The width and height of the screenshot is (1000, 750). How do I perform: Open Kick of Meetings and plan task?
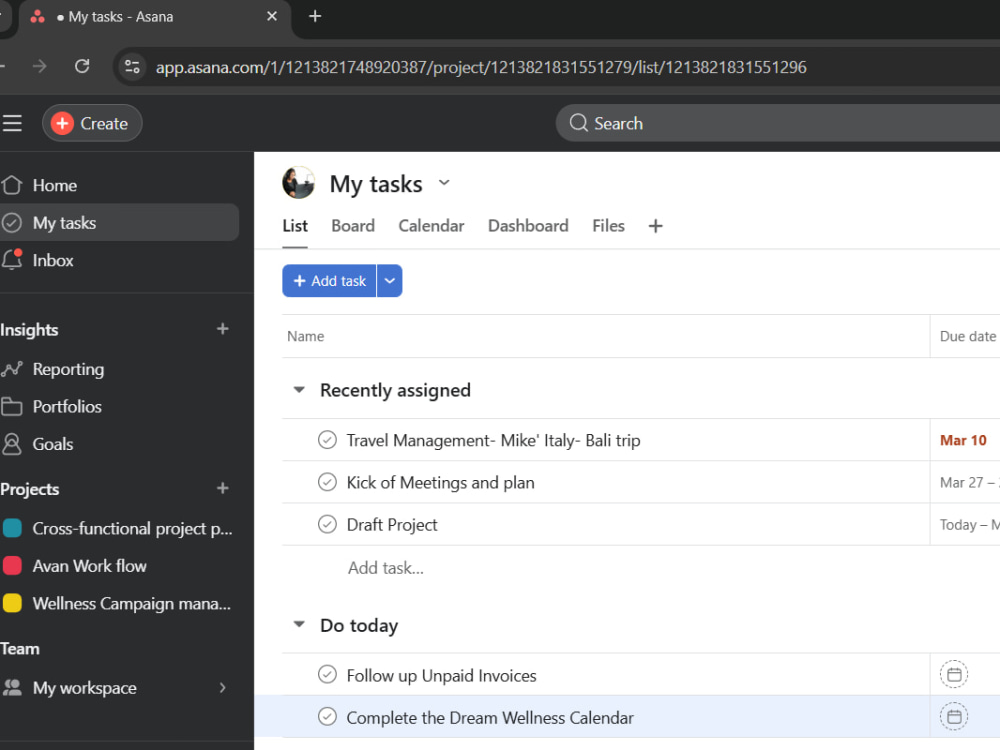click(440, 483)
